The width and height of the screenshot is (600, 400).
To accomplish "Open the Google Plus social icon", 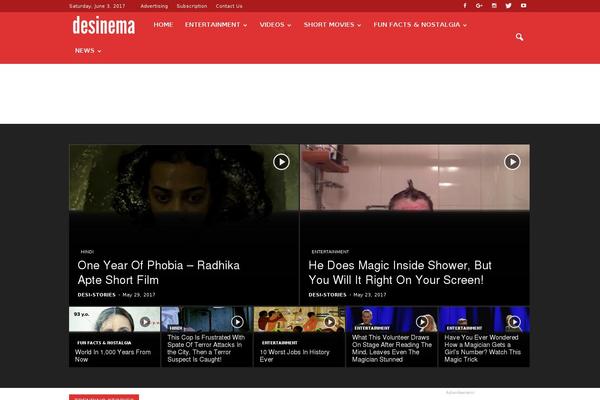I will (x=479, y=6).
